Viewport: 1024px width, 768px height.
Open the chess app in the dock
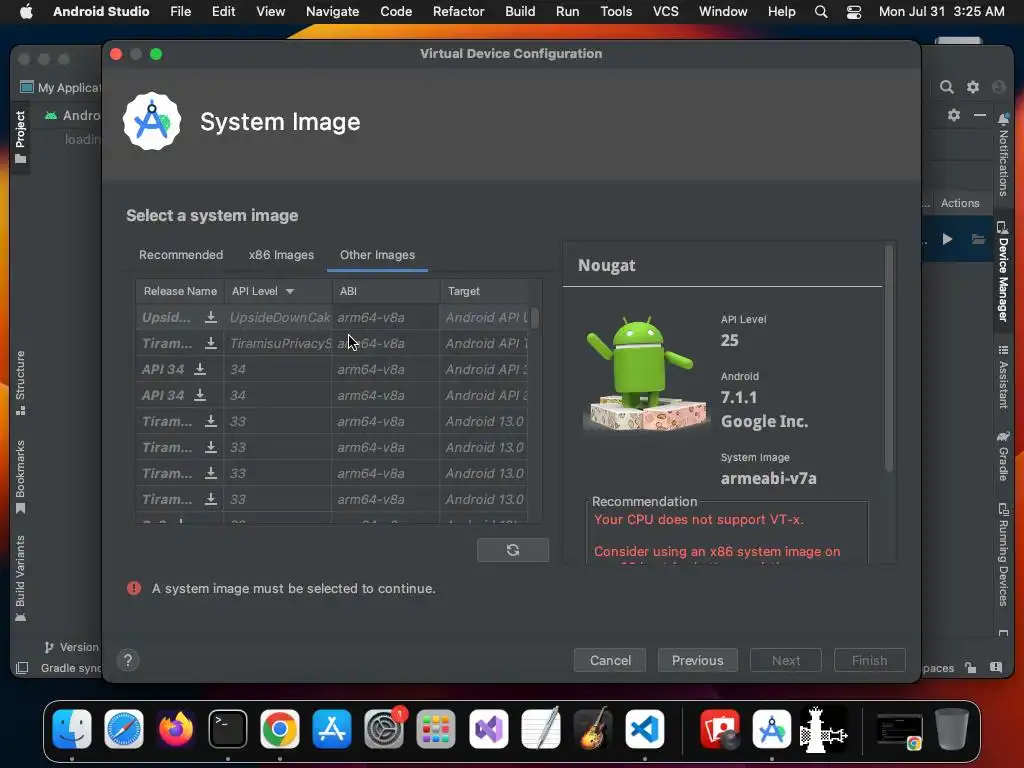coord(824,729)
